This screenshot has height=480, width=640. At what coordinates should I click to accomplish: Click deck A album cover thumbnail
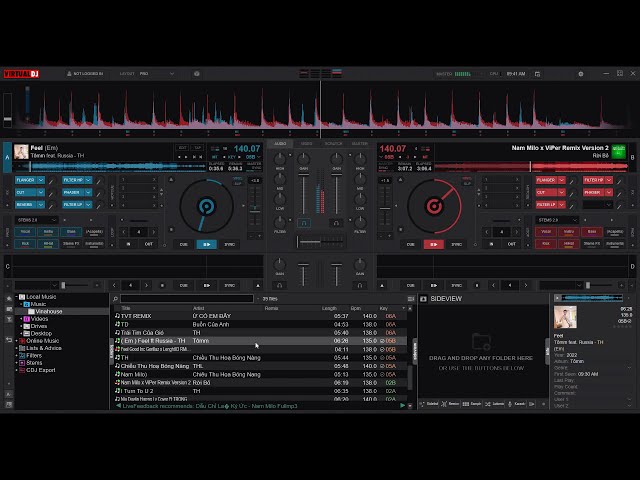[x=21, y=152]
